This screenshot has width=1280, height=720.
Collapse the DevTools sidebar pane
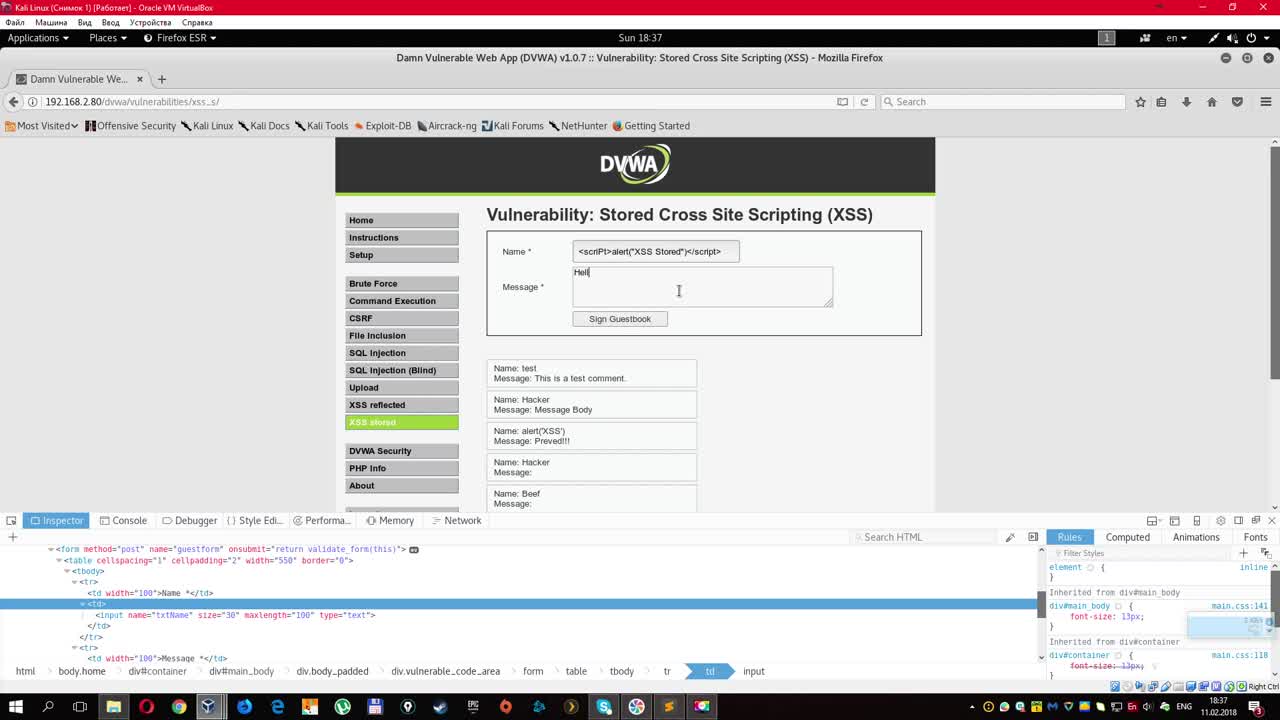pos(1033,537)
